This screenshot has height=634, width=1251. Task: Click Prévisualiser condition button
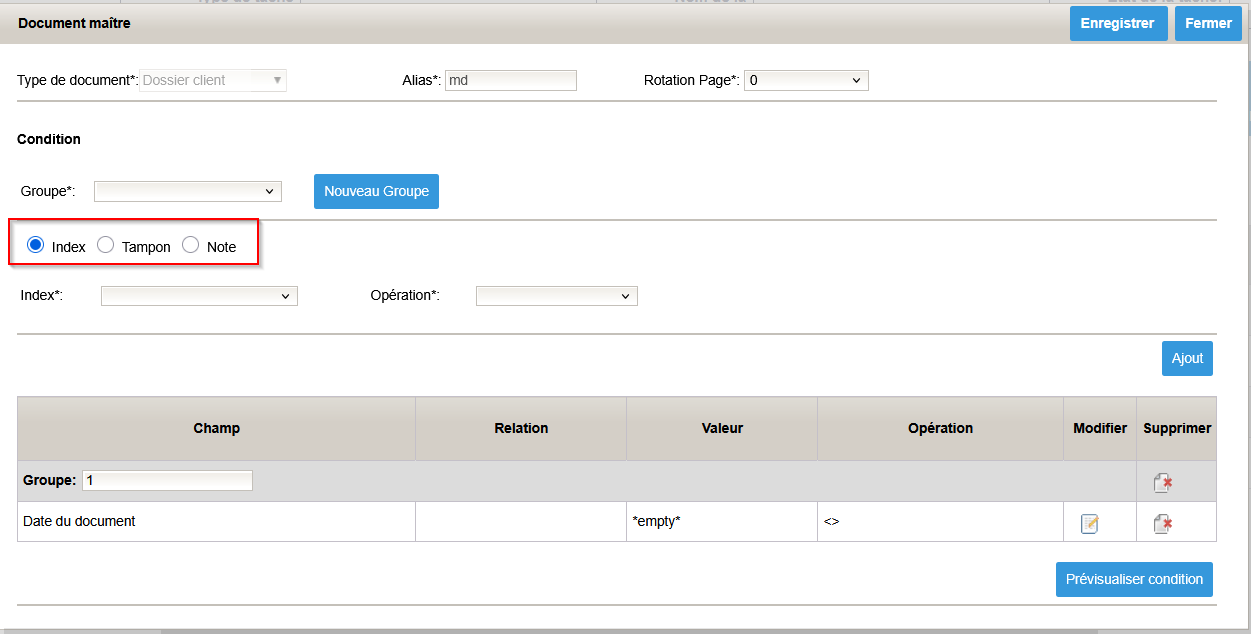1134,579
